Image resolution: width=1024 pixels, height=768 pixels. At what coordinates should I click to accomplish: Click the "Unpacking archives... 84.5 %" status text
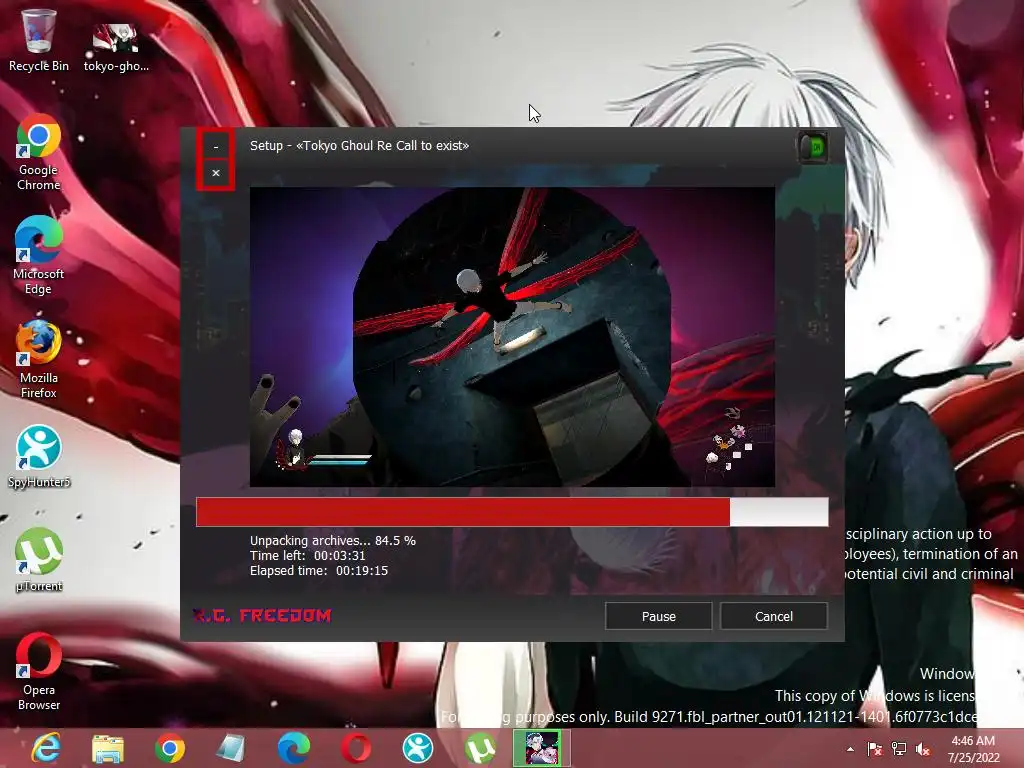coord(332,541)
